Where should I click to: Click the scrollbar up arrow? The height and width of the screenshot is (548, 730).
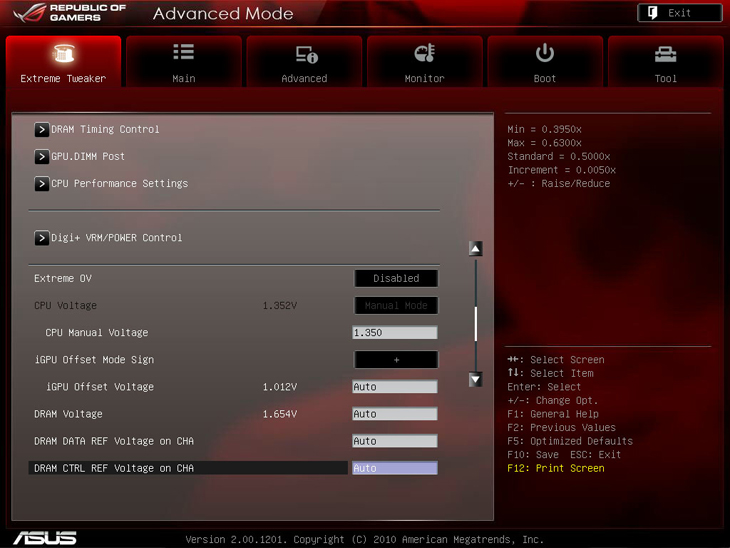(476, 249)
